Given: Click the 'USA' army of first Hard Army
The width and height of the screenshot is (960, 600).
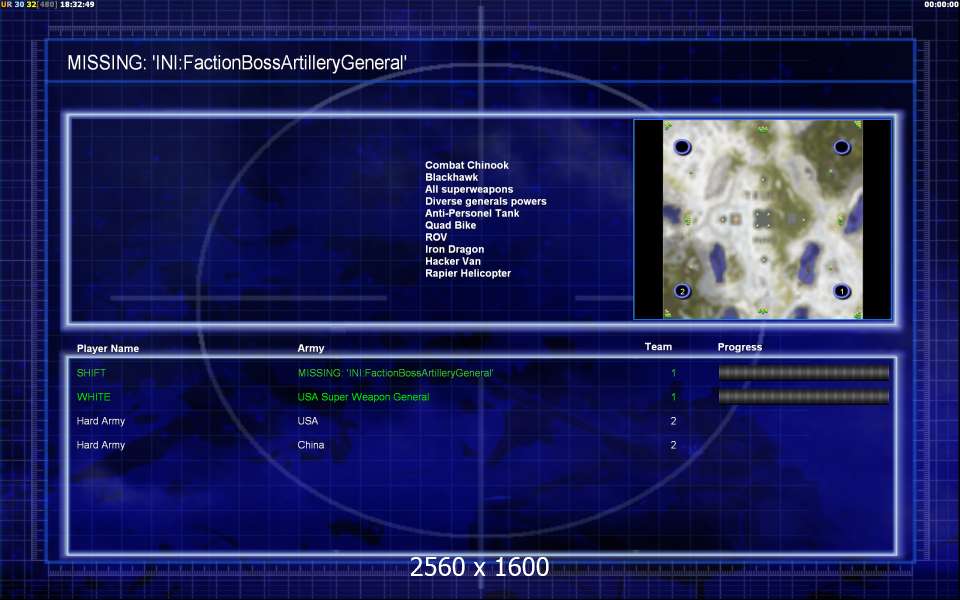Looking at the screenshot, I should (307, 421).
